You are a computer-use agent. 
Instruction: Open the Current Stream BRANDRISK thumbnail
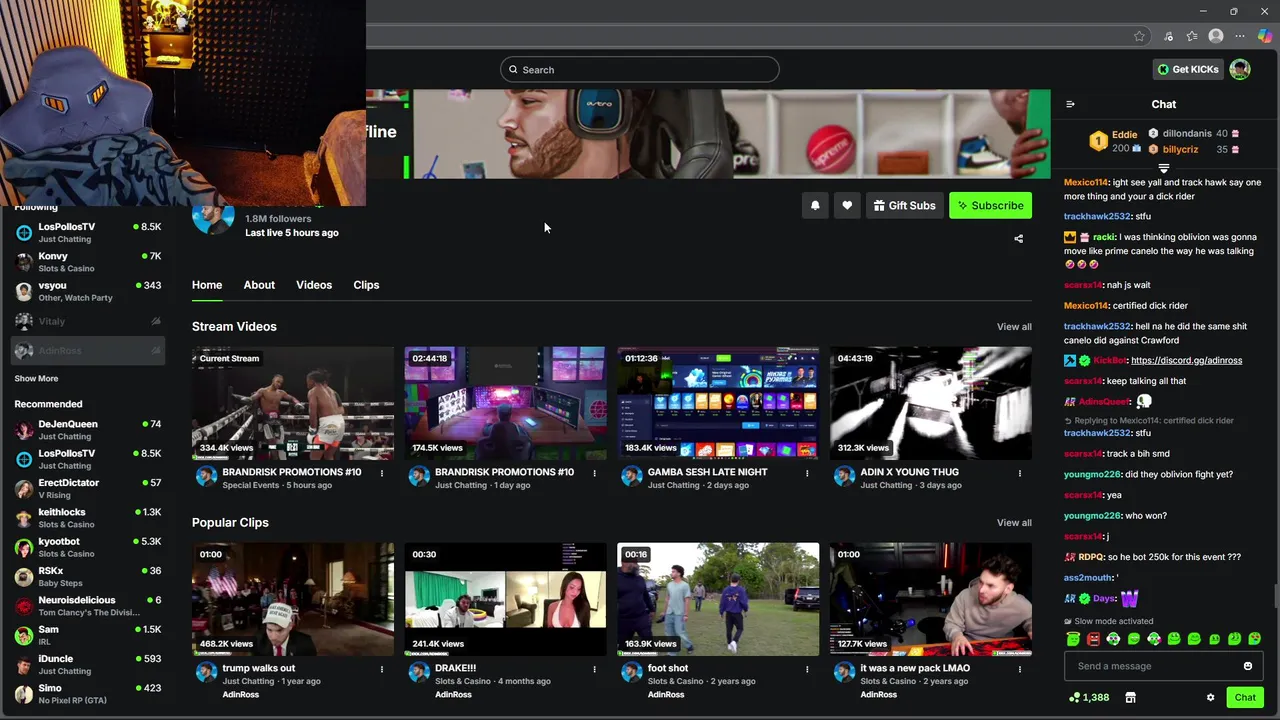coord(293,403)
